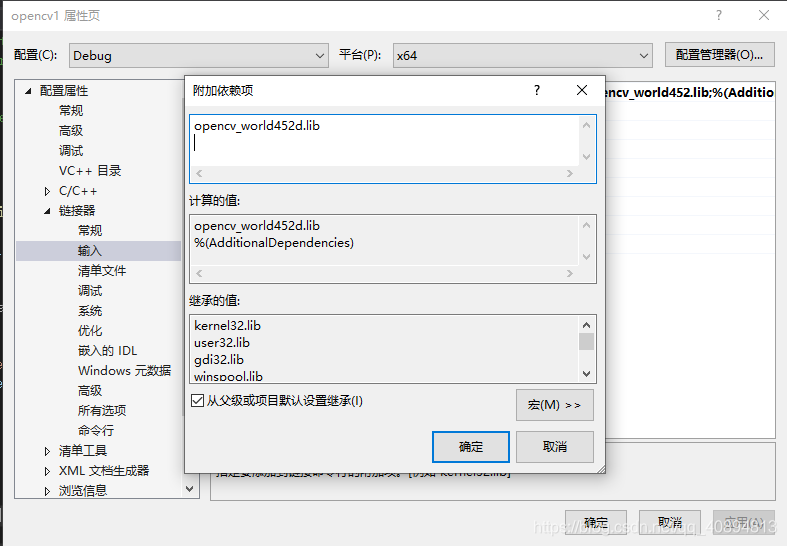Viewport: 787px width, 546px height.
Task: Click right arrow of 计算的值 horizontal scrollbar
Action: [570, 274]
